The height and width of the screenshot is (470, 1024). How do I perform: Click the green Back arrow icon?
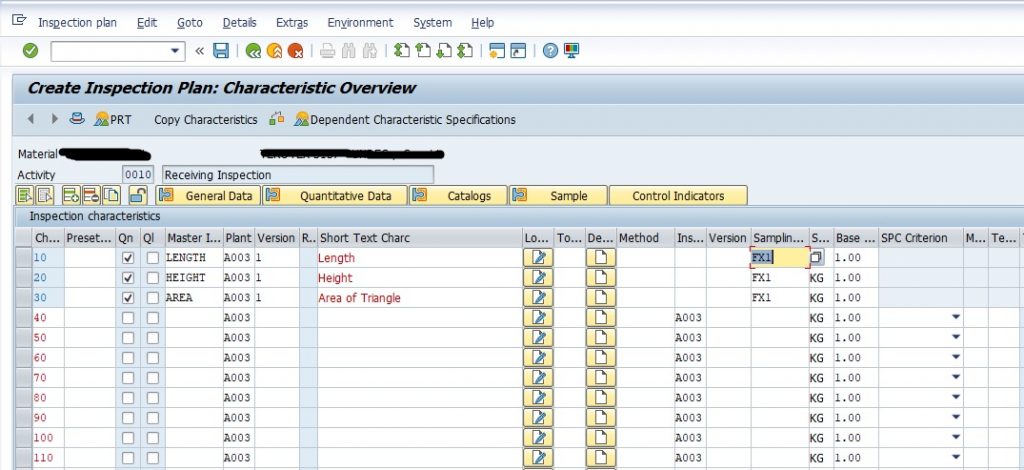[x=253, y=51]
